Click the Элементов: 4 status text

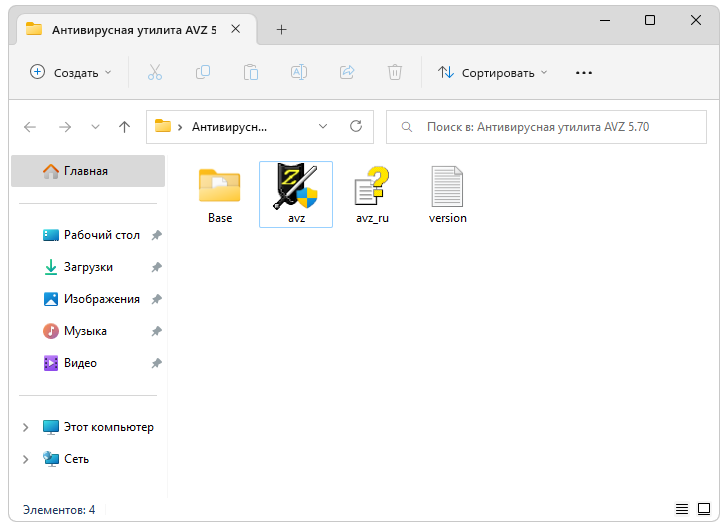pyautogui.click(x=59, y=510)
